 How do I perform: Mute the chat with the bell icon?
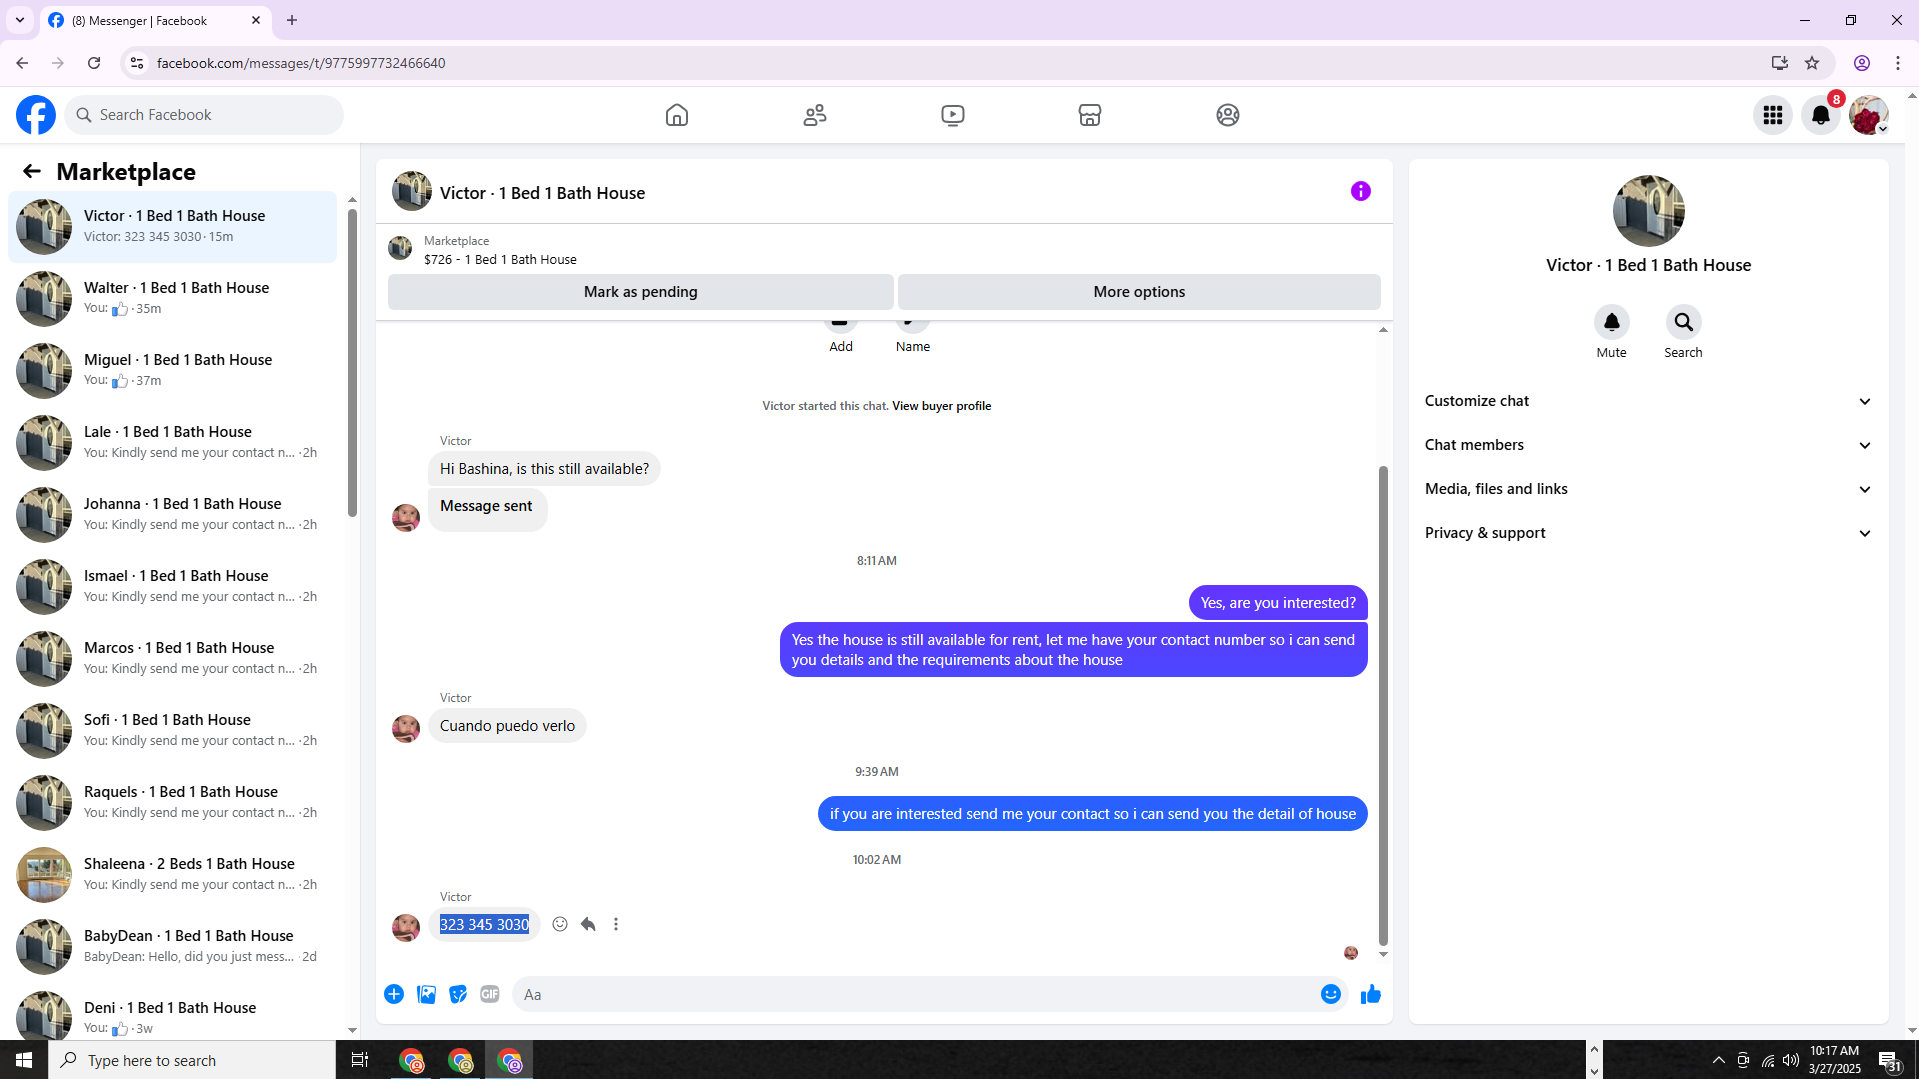coord(1611,322)
